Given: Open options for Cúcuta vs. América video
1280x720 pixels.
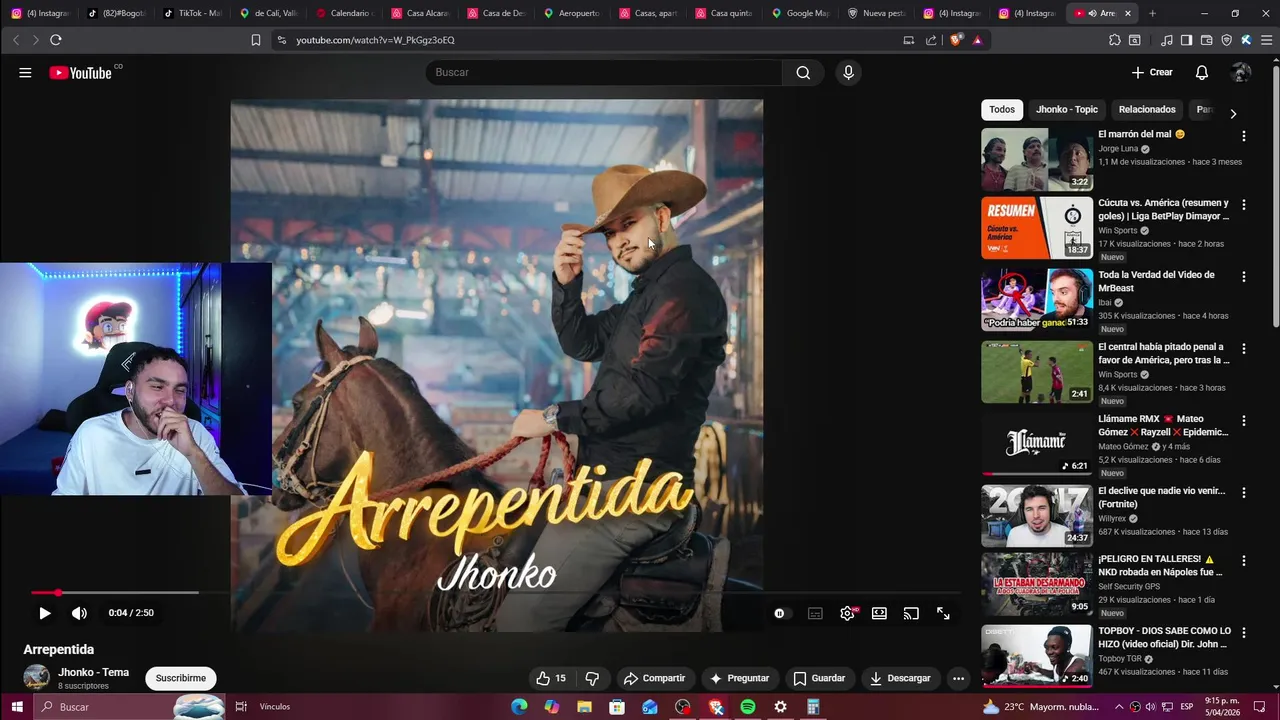Looking at the screenshot, I should tap(1244, 205).
